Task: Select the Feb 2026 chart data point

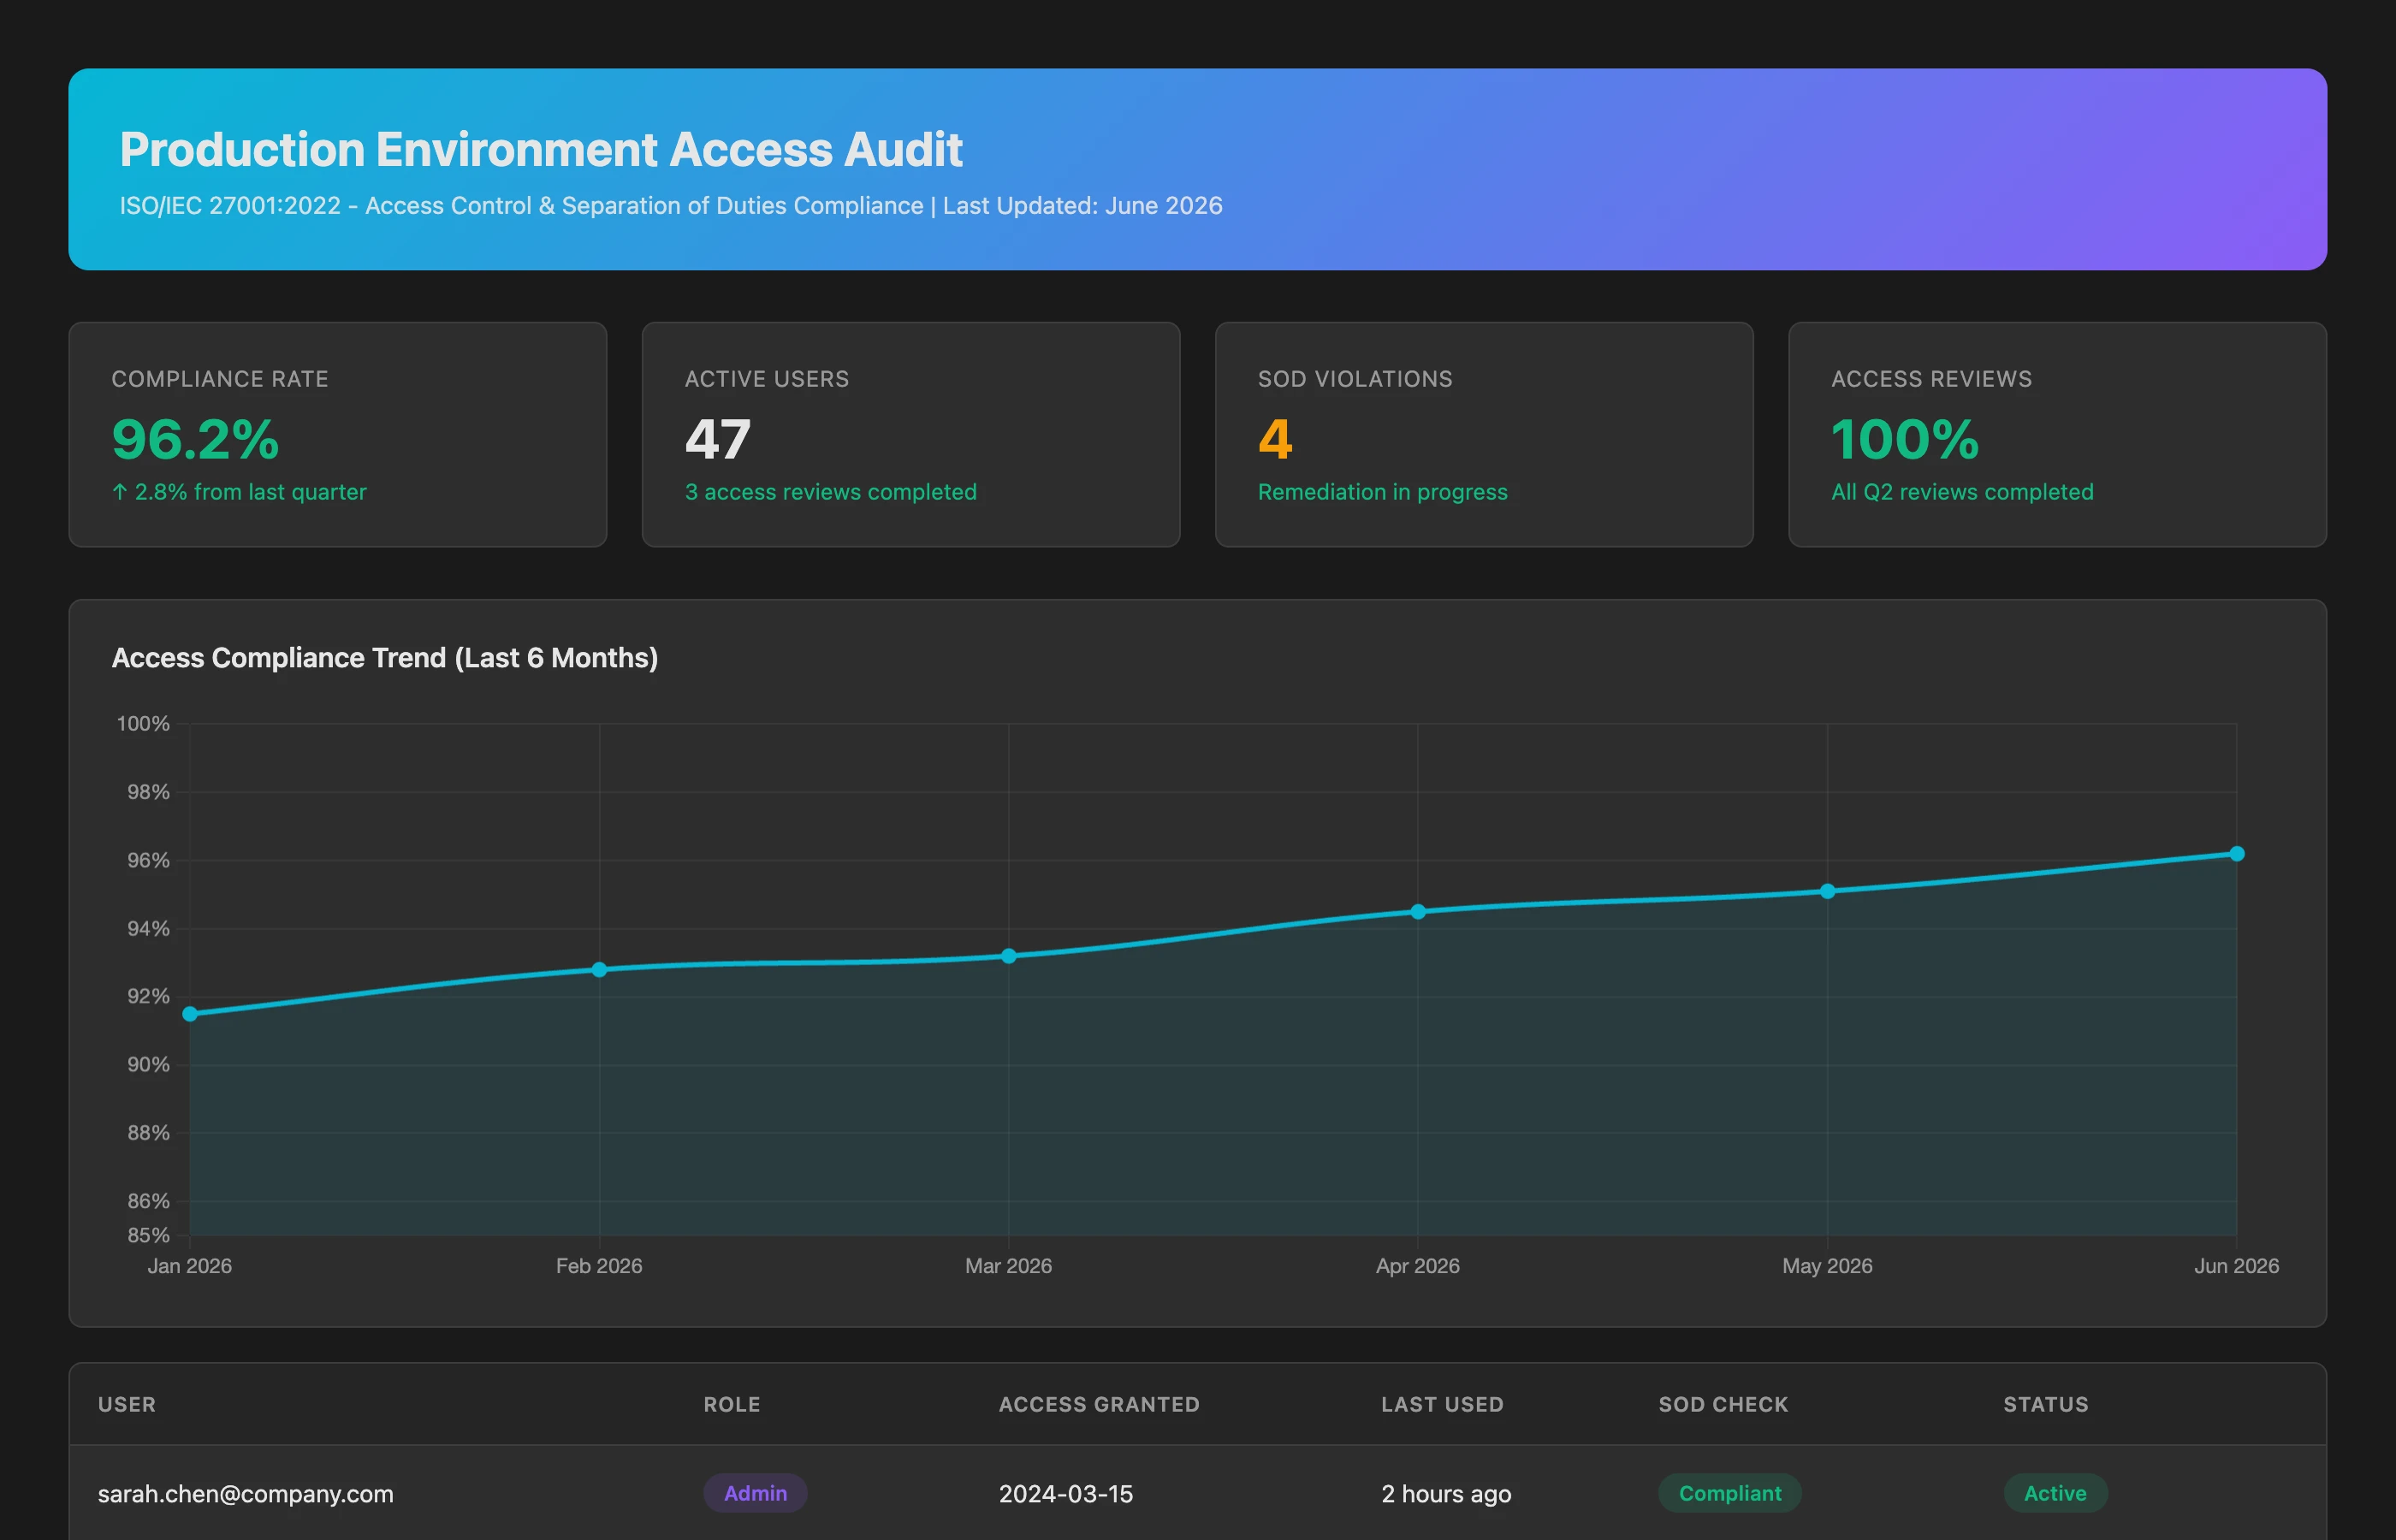Action: coord(599,969)
